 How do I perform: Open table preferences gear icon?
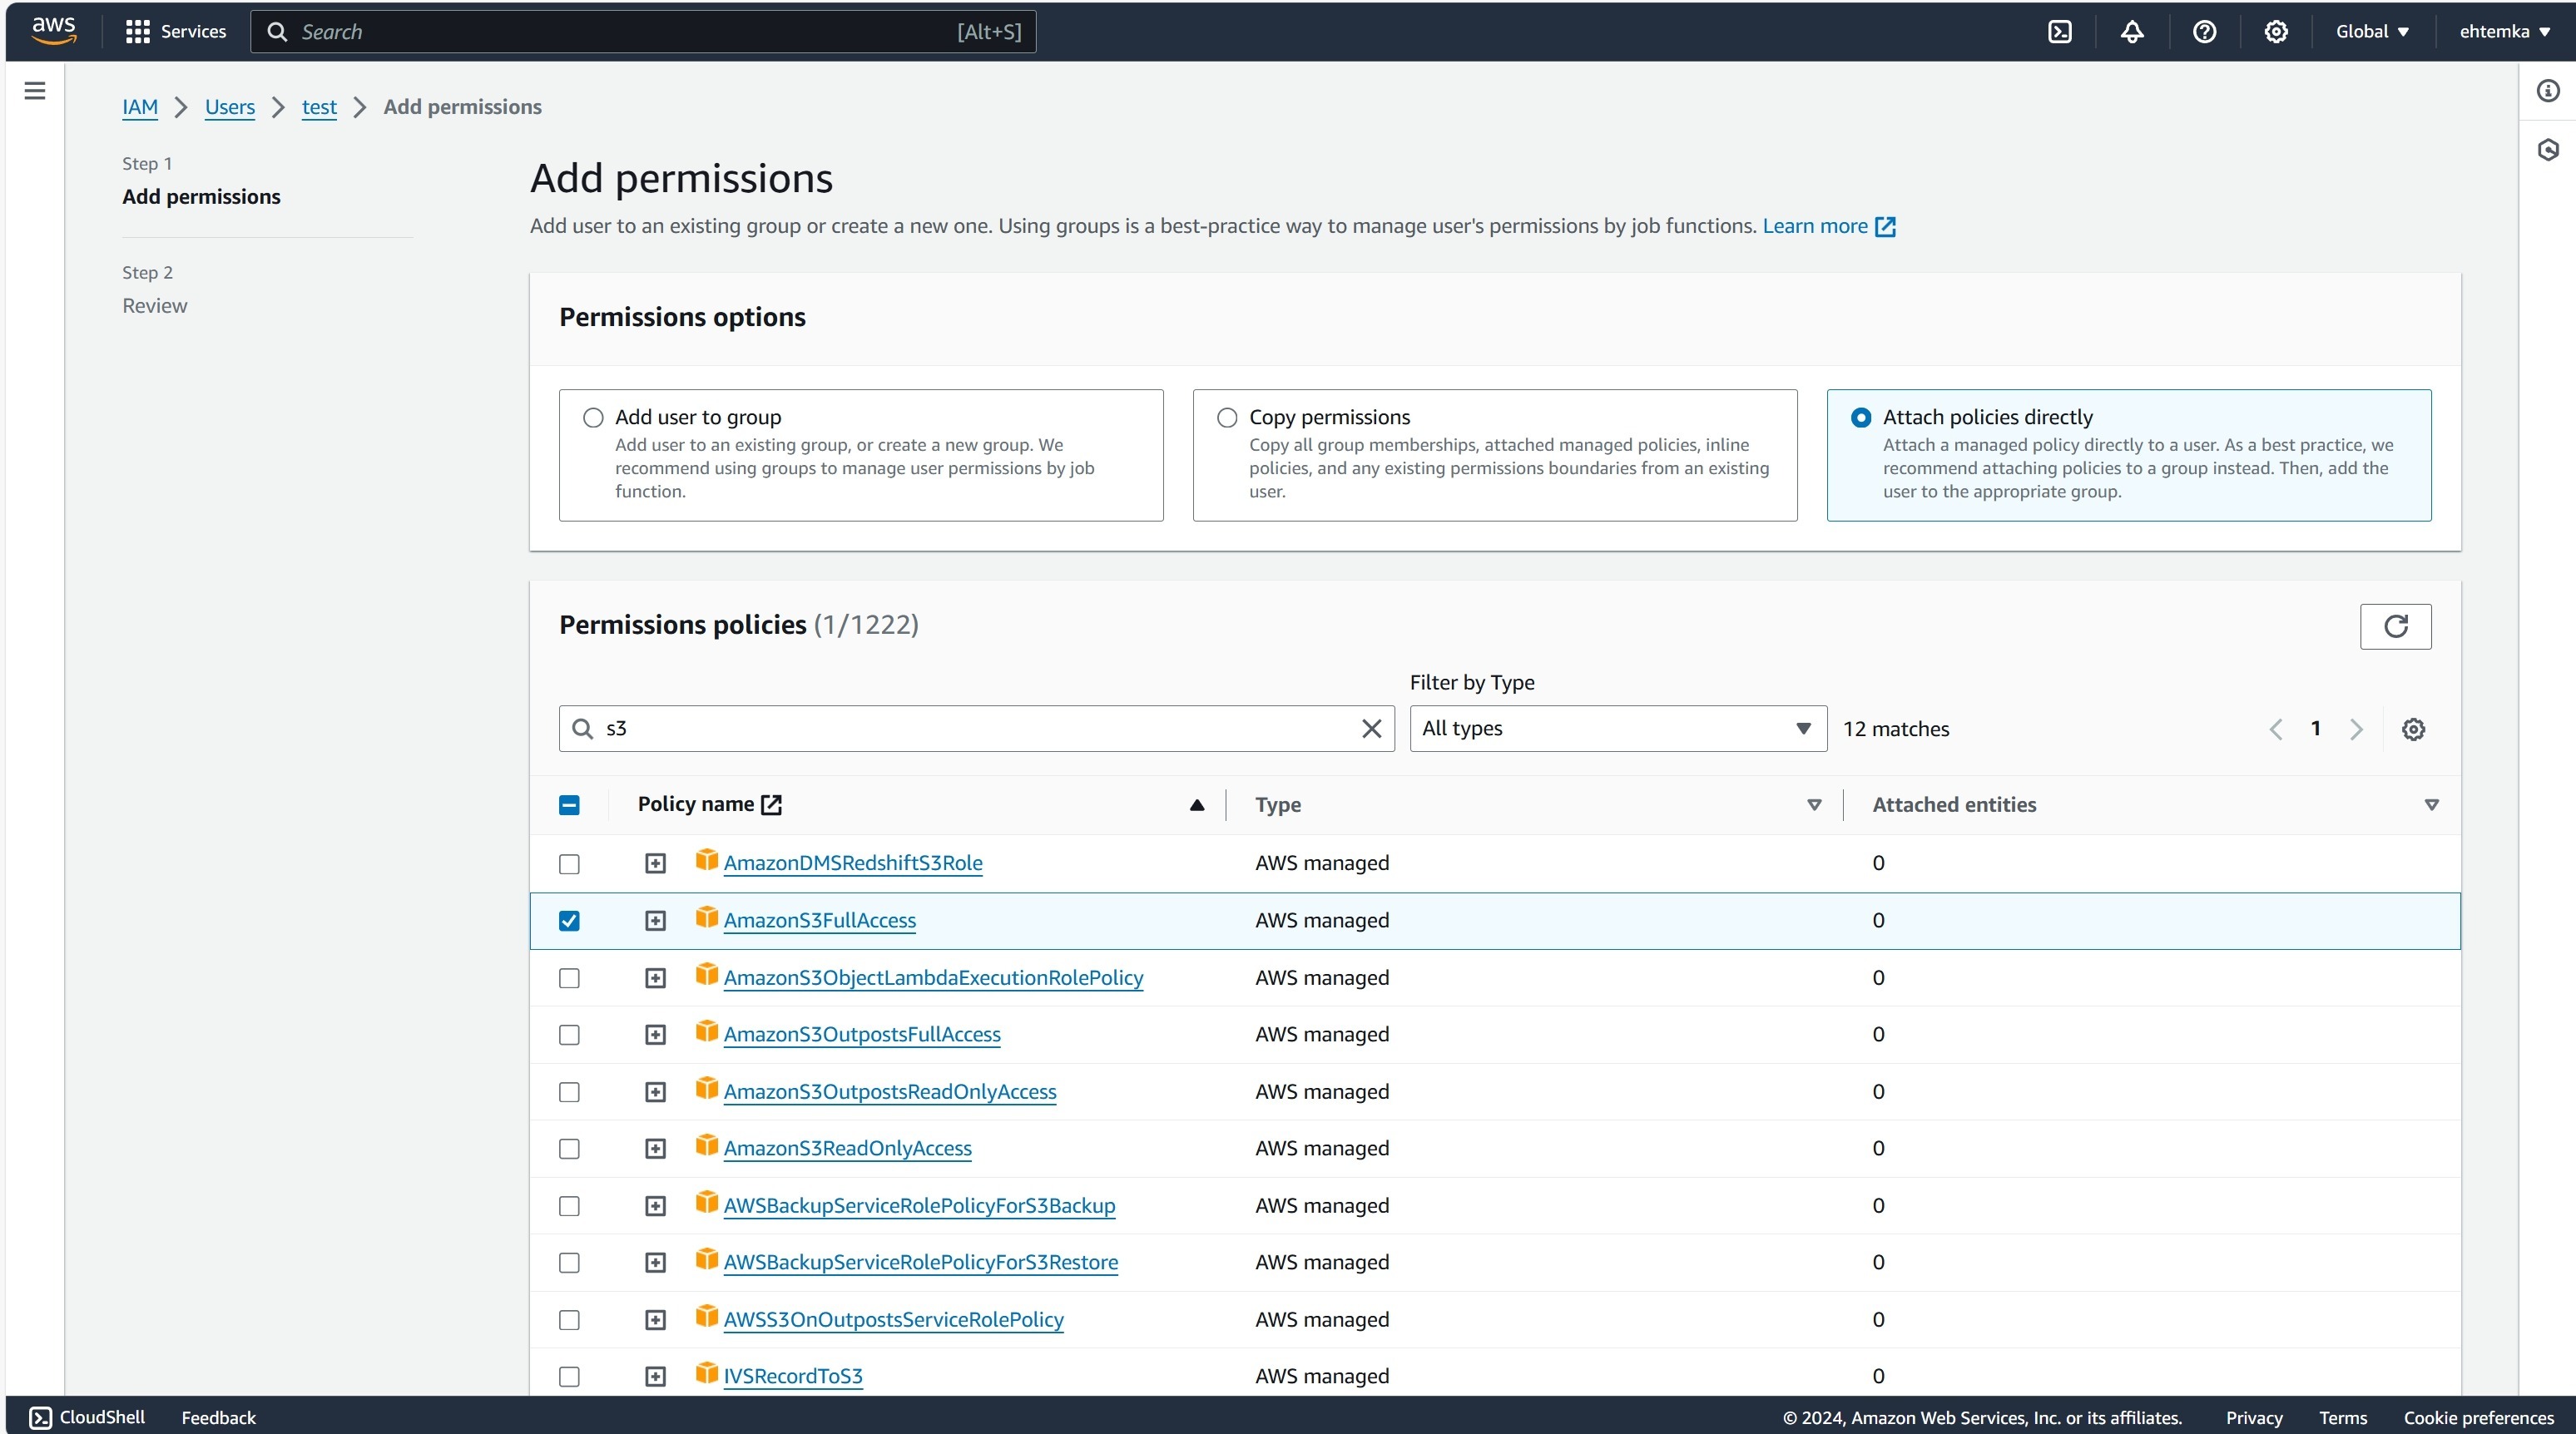coord(2413,729)
